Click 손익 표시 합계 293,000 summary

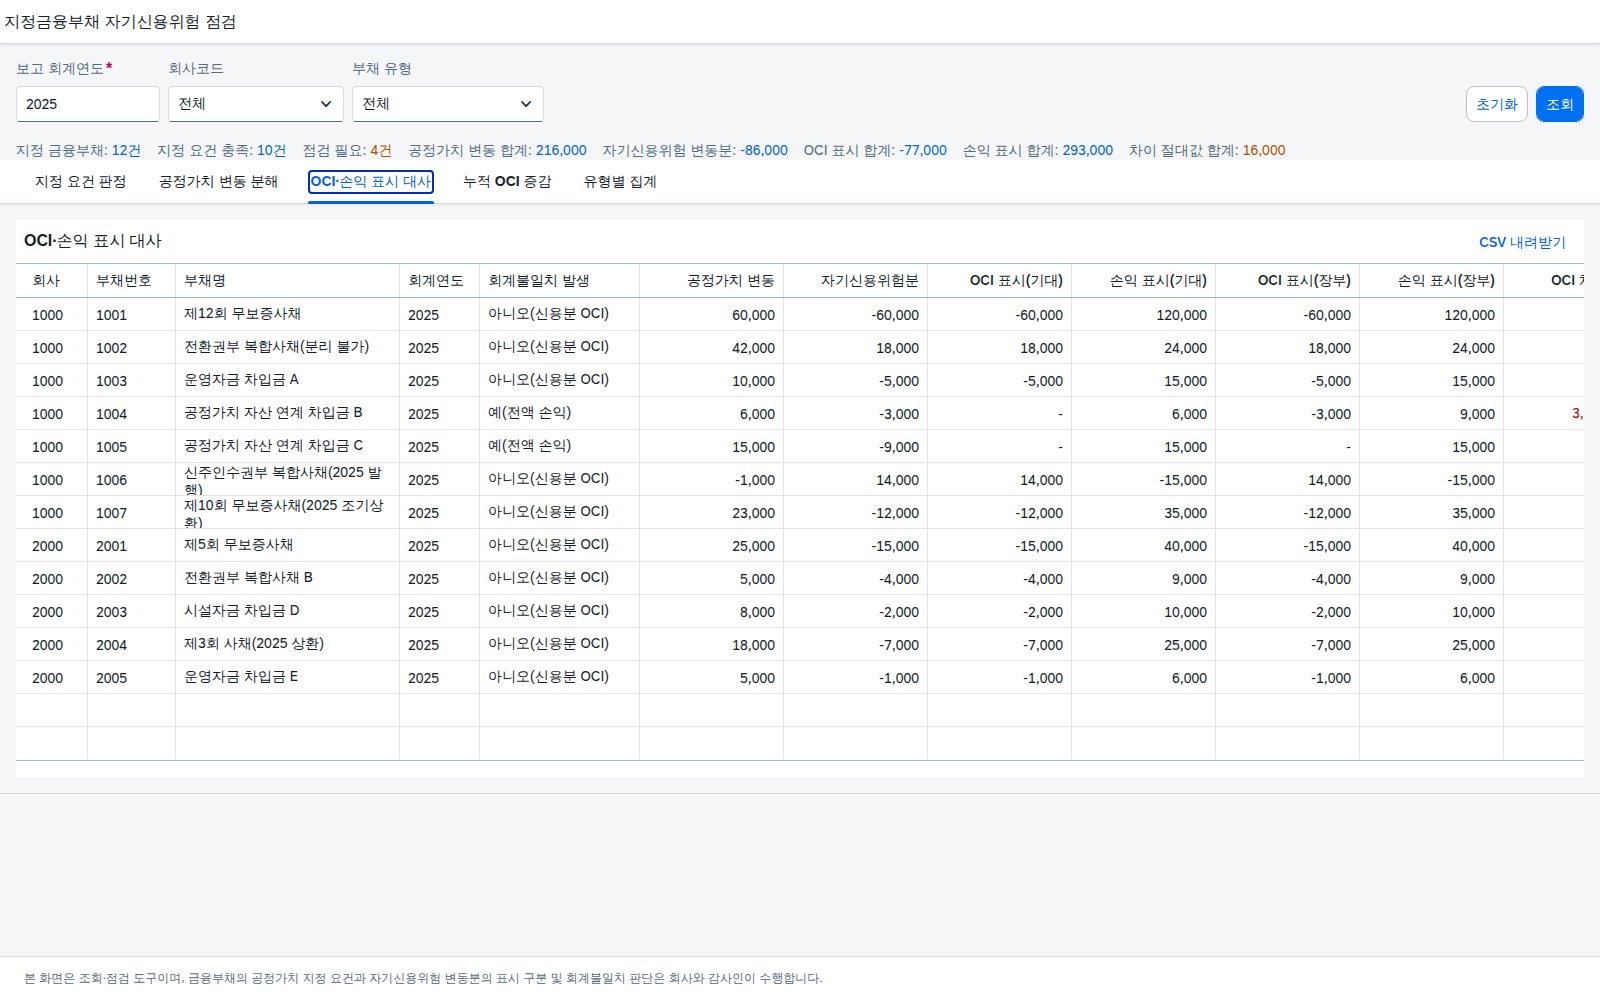(1038, 150)
